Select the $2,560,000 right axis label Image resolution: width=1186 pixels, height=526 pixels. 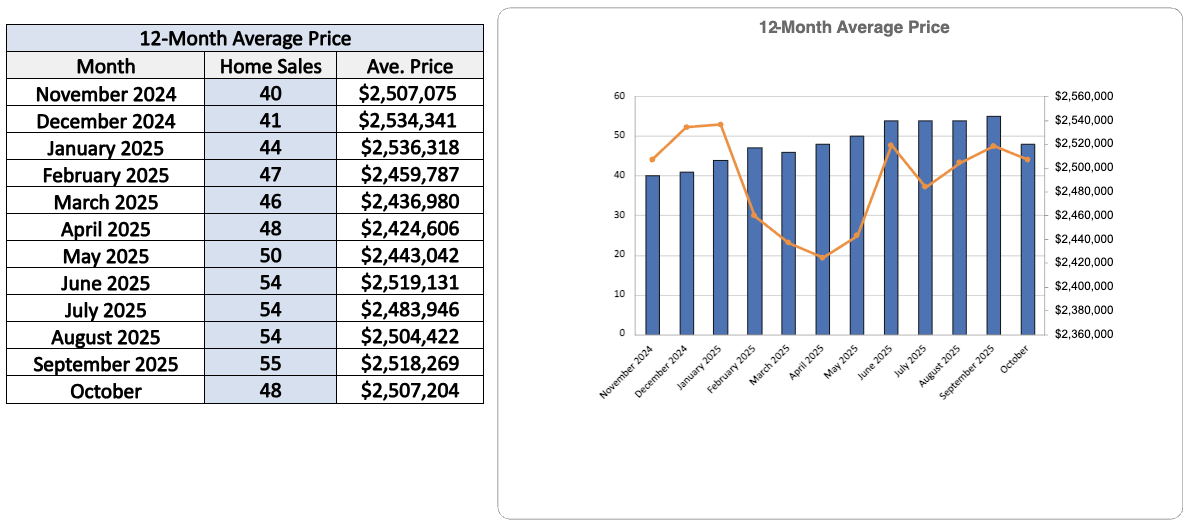[1084, 96]
